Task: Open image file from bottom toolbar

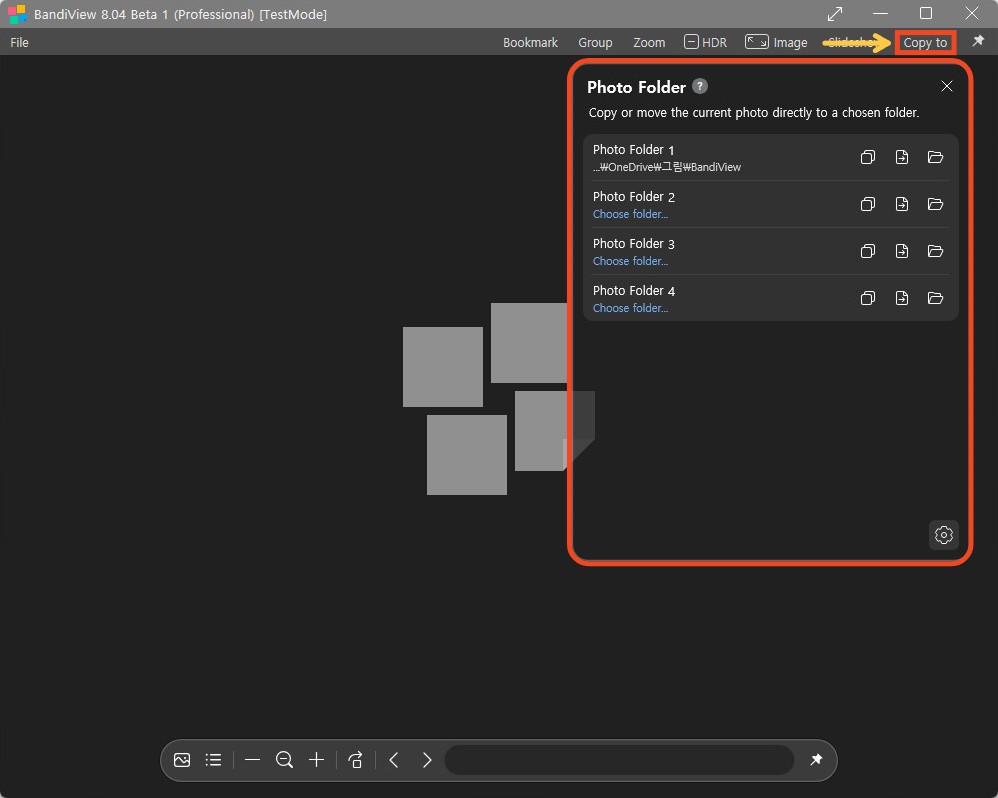Action: pos(182,760)
